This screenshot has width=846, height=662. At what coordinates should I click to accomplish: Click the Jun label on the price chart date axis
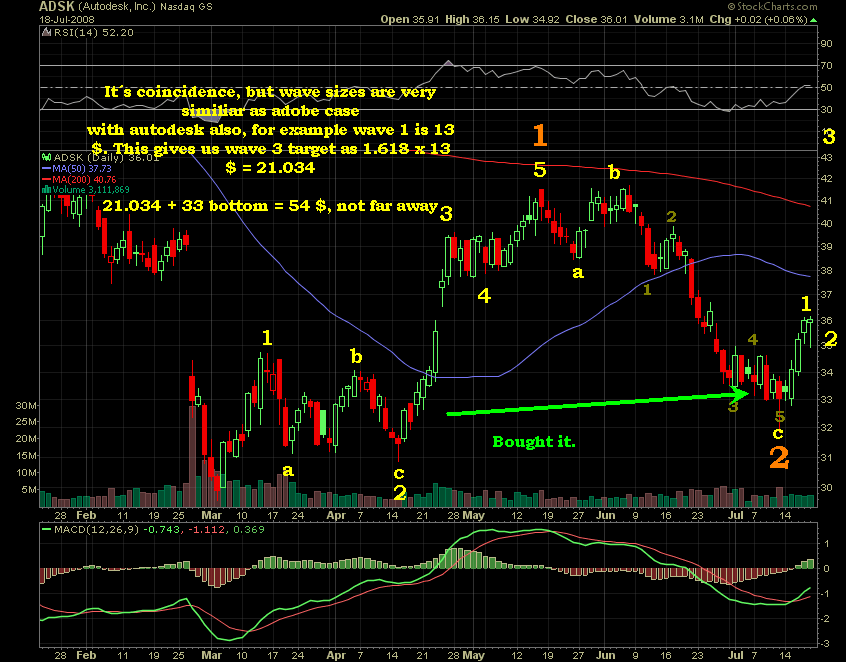[606, 515]
